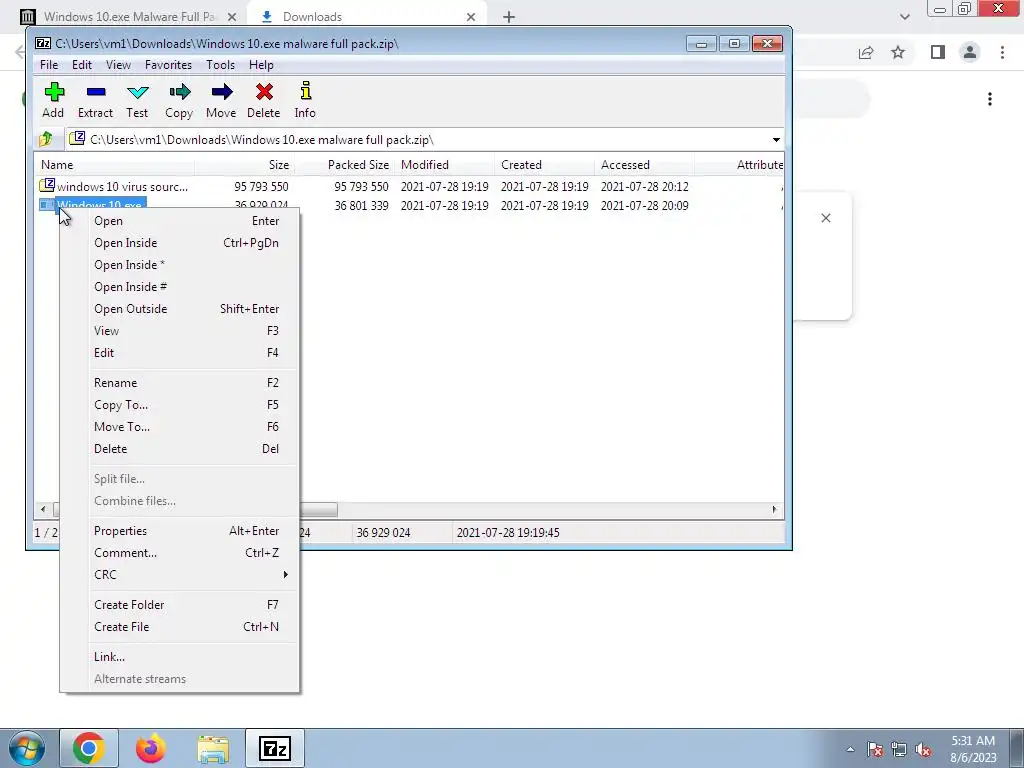Toggle the Chrome side panel icon
The width and height of the screenshot is (1024, 768).
[938, 52]
